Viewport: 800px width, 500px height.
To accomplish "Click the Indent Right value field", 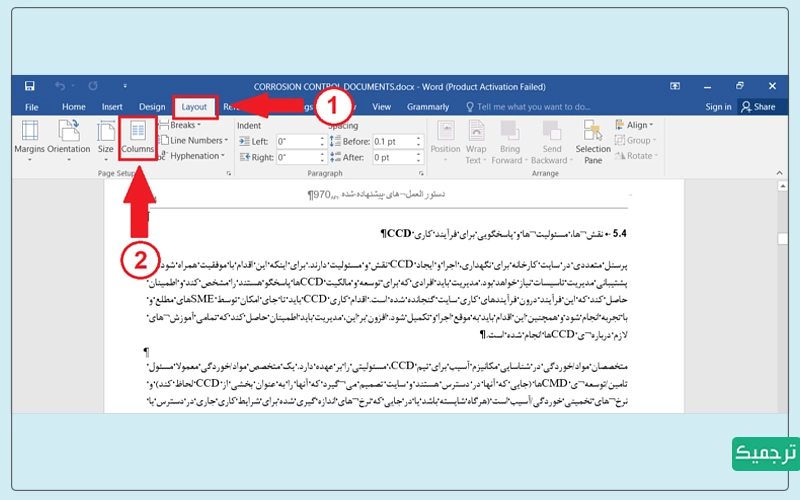I will point(297,157).
